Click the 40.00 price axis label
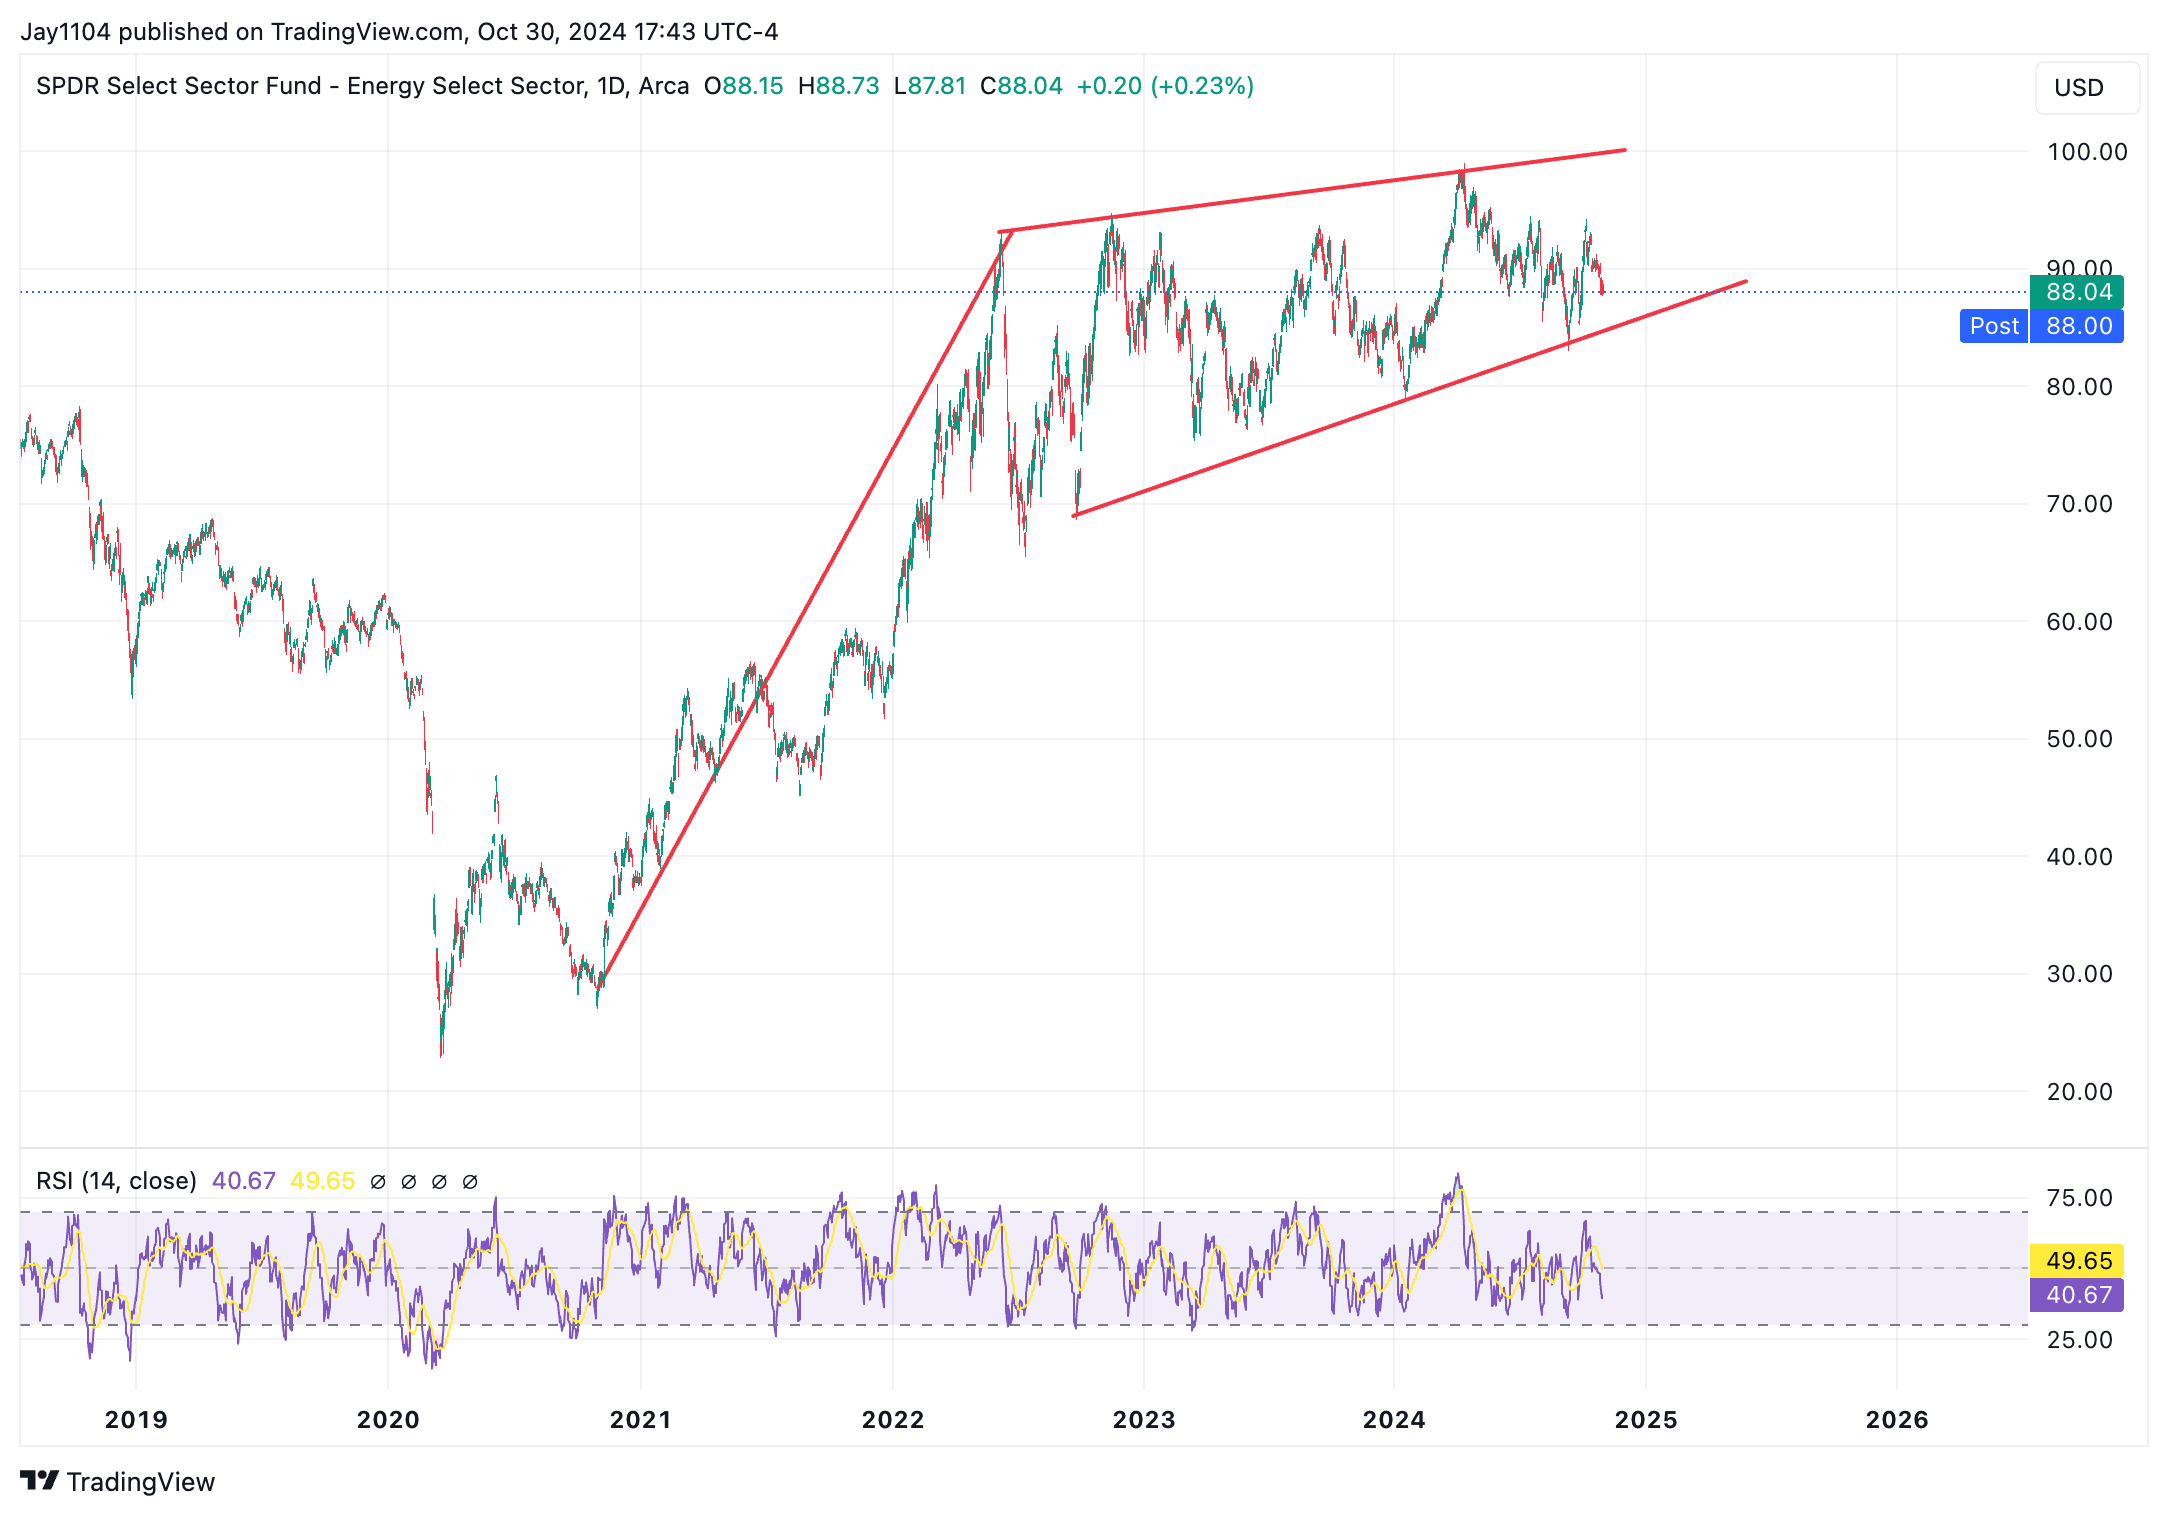 tap(2079, 857)
